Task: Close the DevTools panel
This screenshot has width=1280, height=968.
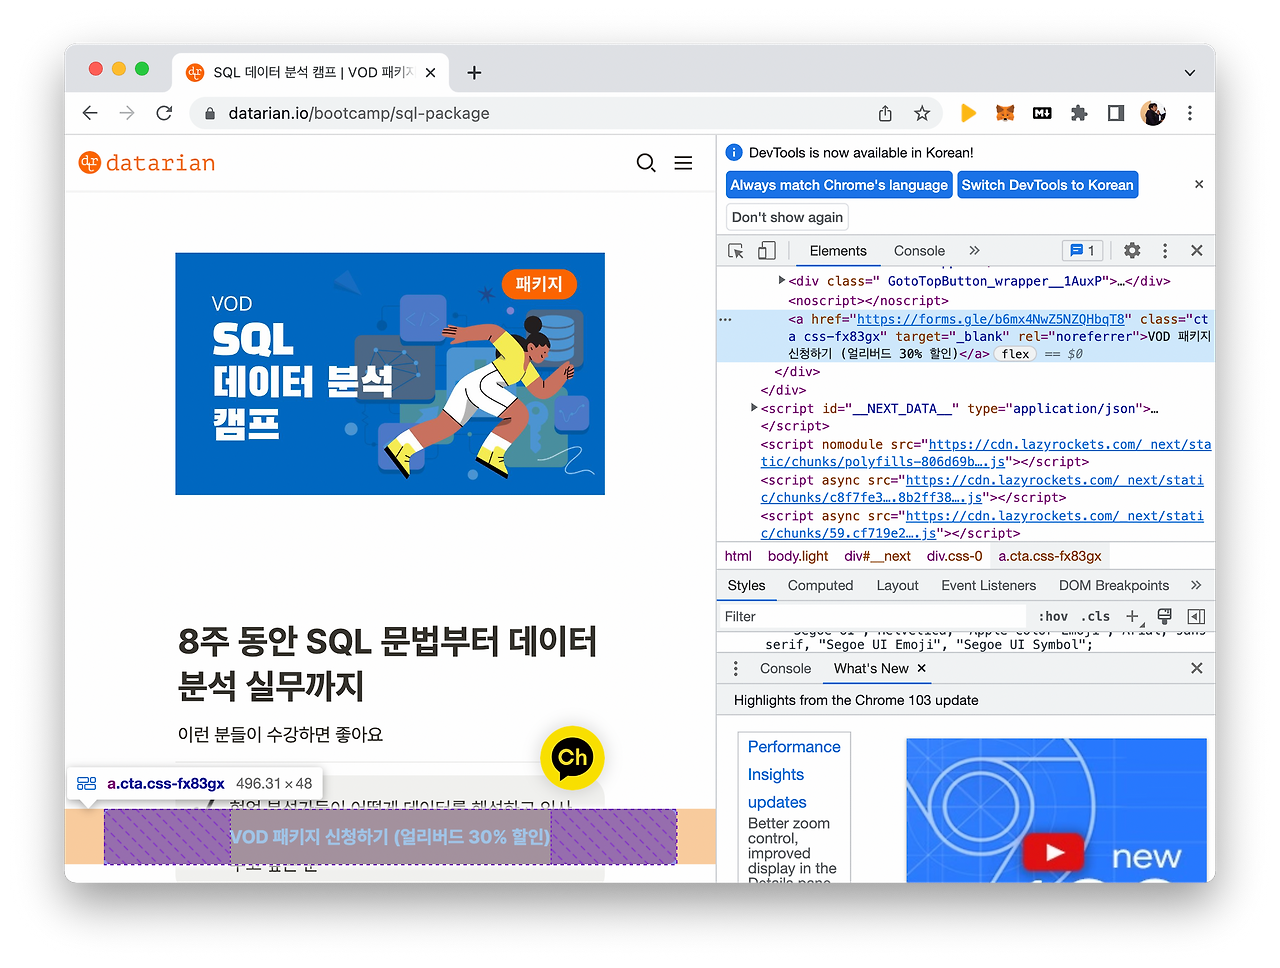Action: (1196, 251)
